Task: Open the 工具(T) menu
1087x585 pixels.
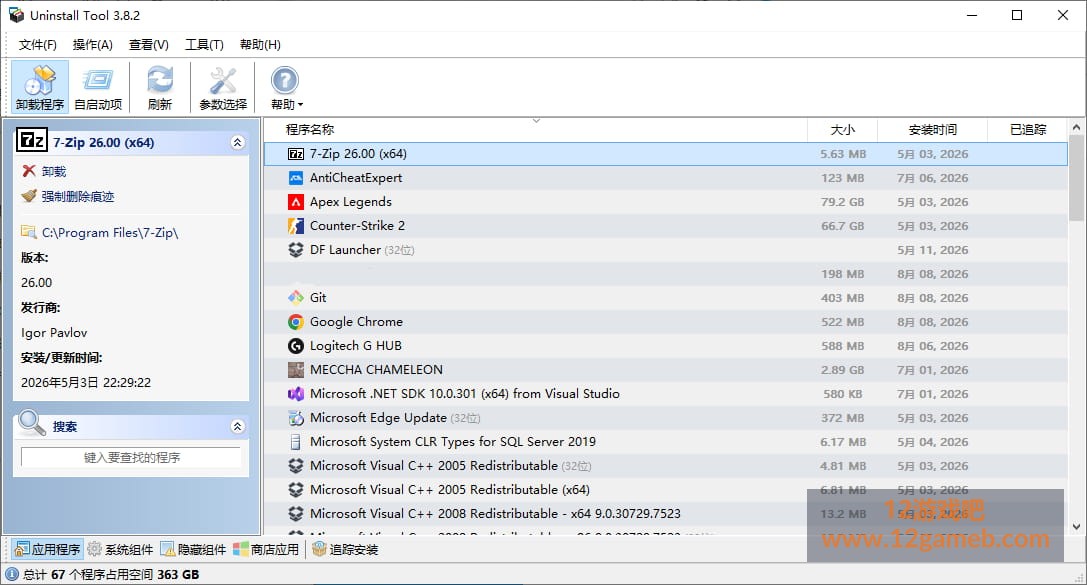Action: (204, 44)
